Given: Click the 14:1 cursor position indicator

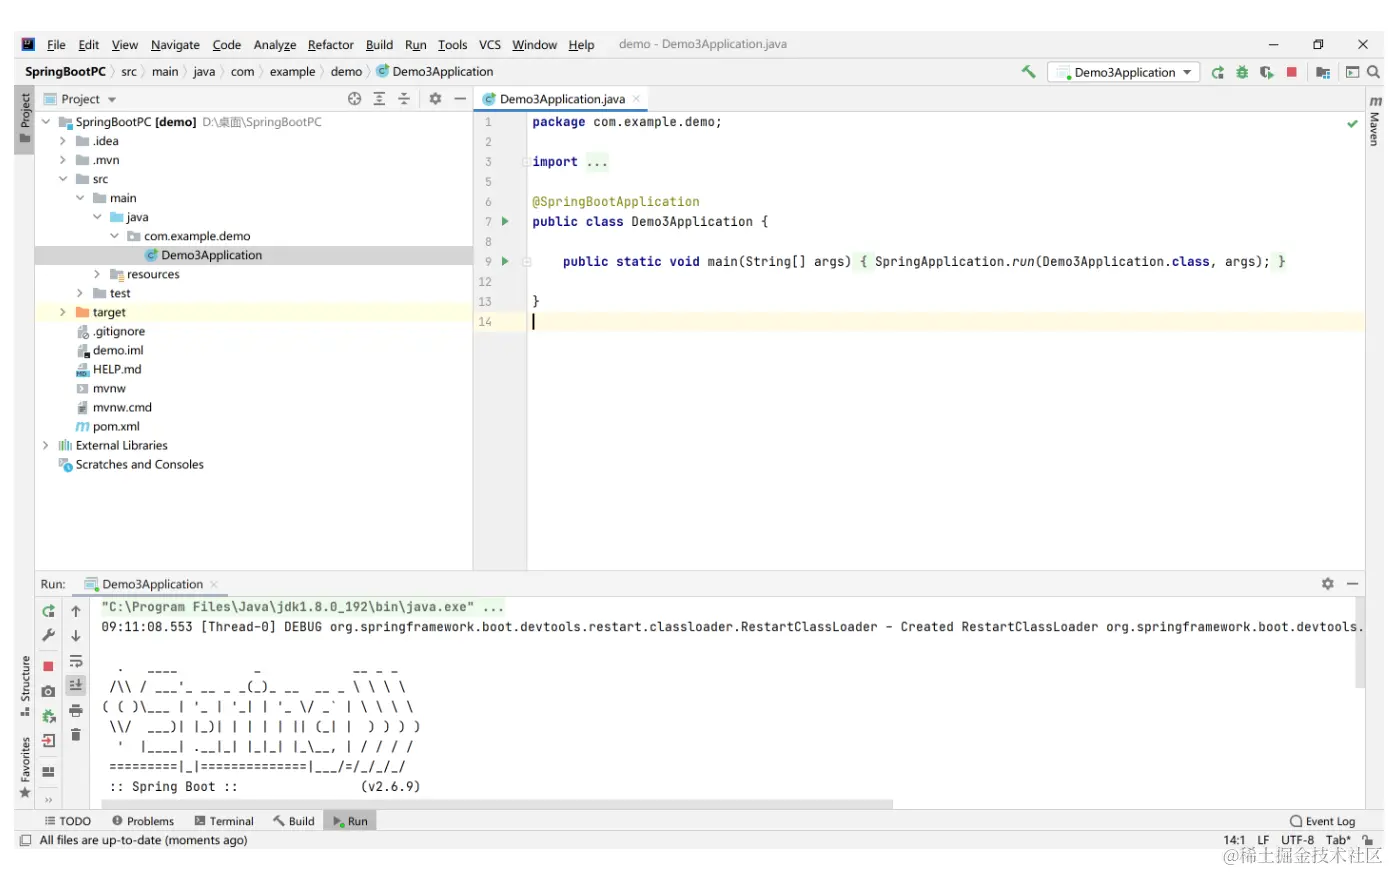Looking at the screenshot, I should (1234, 840).
